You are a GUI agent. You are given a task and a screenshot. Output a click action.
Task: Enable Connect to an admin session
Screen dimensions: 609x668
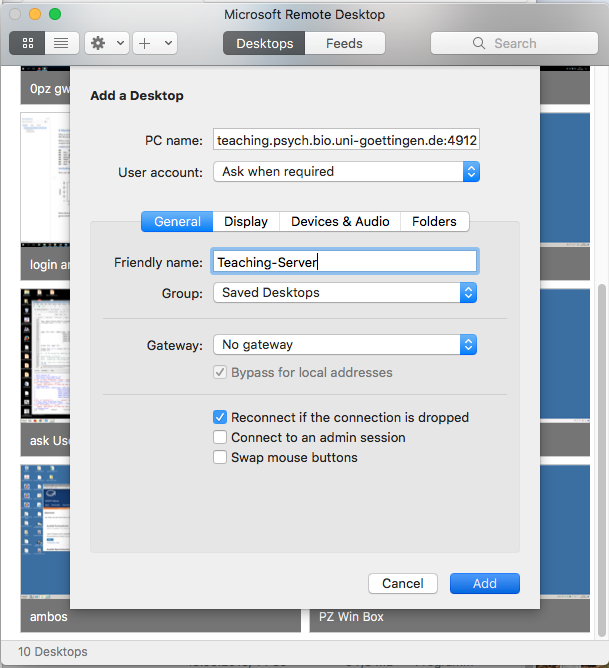pyautogui.click(x=220, y=437)
